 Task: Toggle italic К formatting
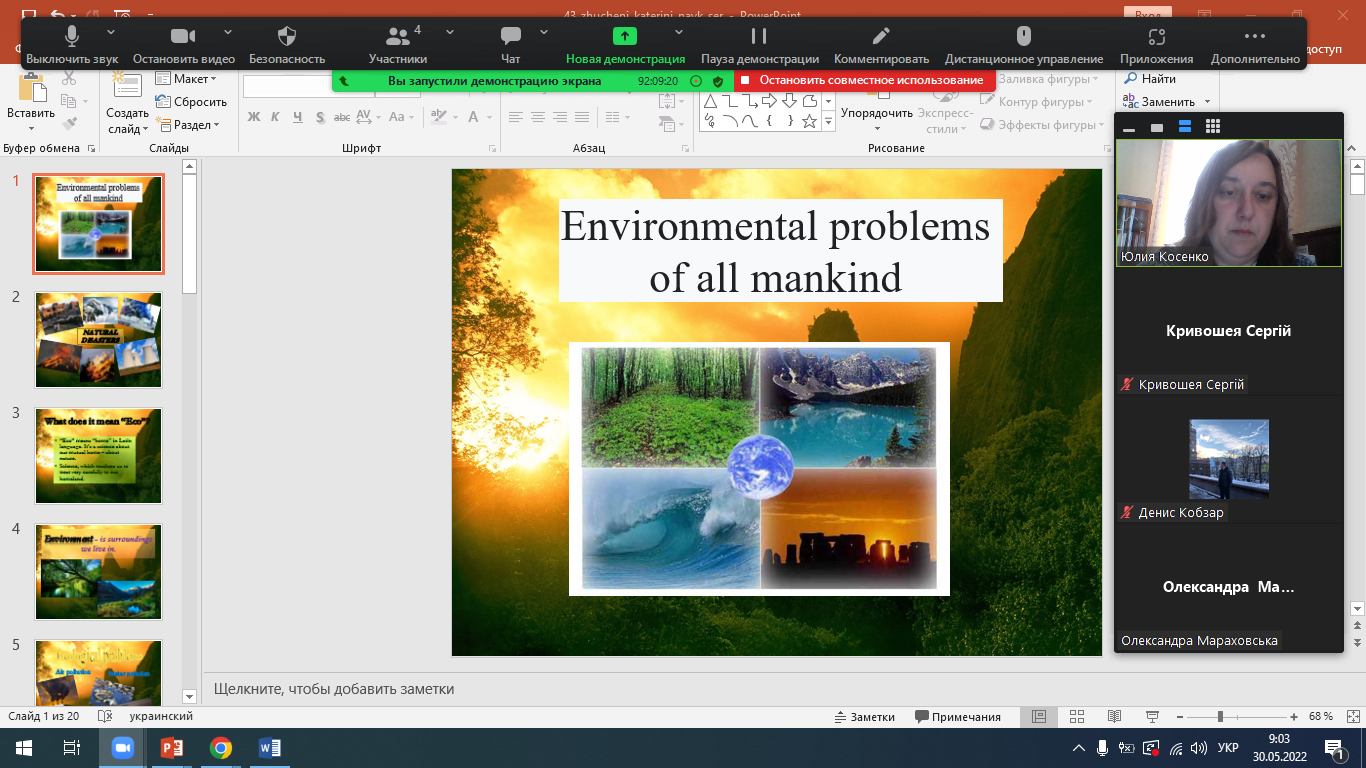[276, 117]
